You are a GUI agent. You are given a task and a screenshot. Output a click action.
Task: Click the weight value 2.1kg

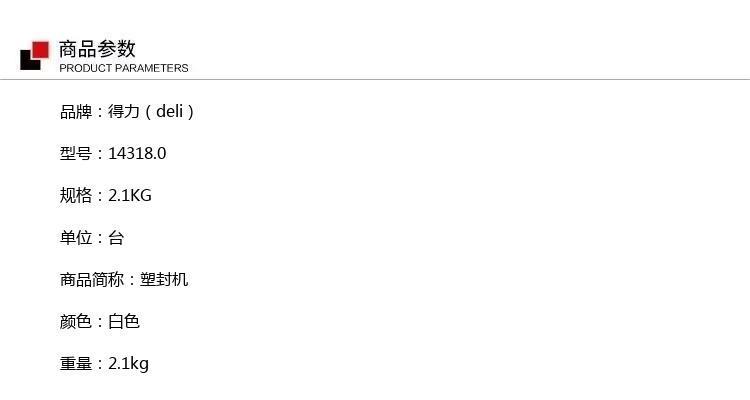(x=129, y=364)
